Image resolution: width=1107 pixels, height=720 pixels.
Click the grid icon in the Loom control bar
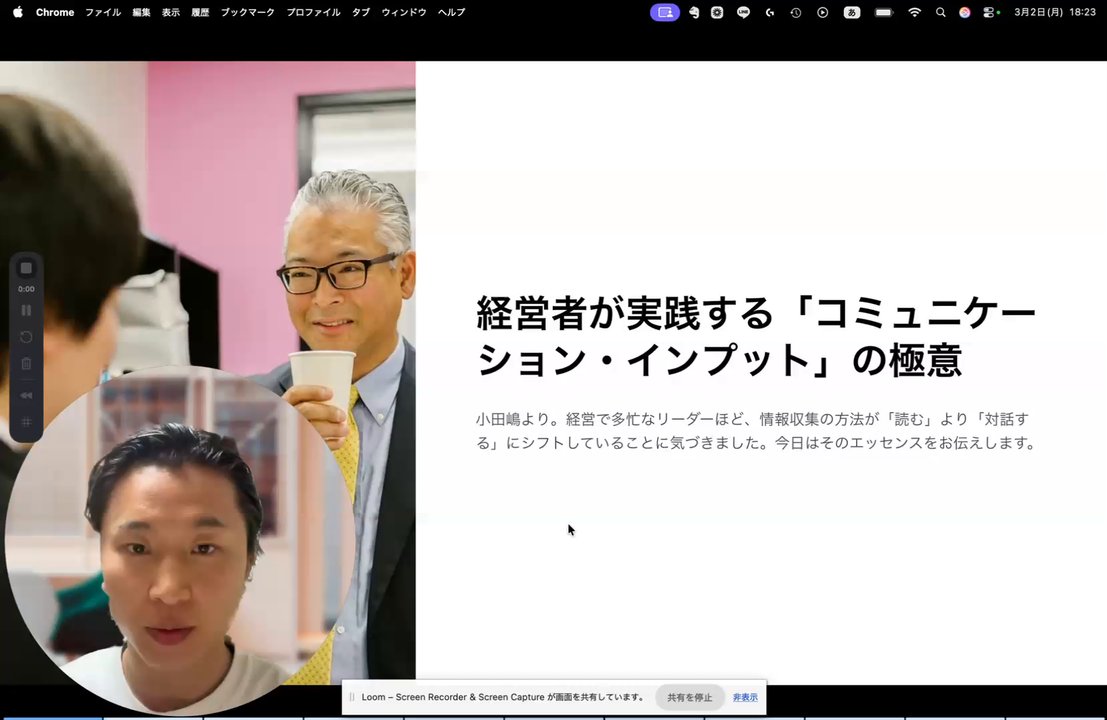pyautogui.click(x=26, y=422)
